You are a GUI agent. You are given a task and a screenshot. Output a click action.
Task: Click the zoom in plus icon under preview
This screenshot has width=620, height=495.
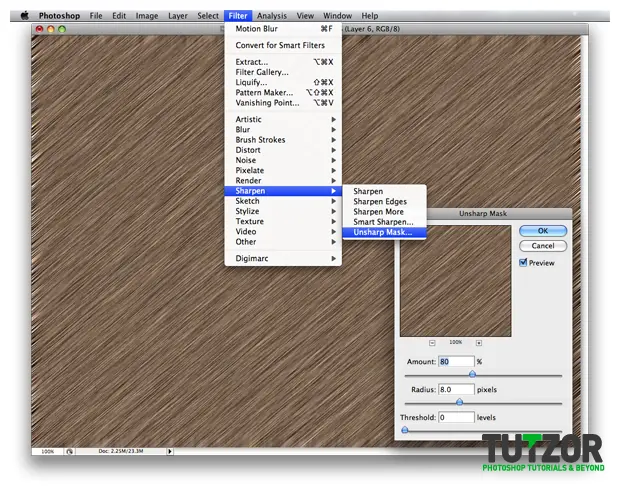coord(479,343)
